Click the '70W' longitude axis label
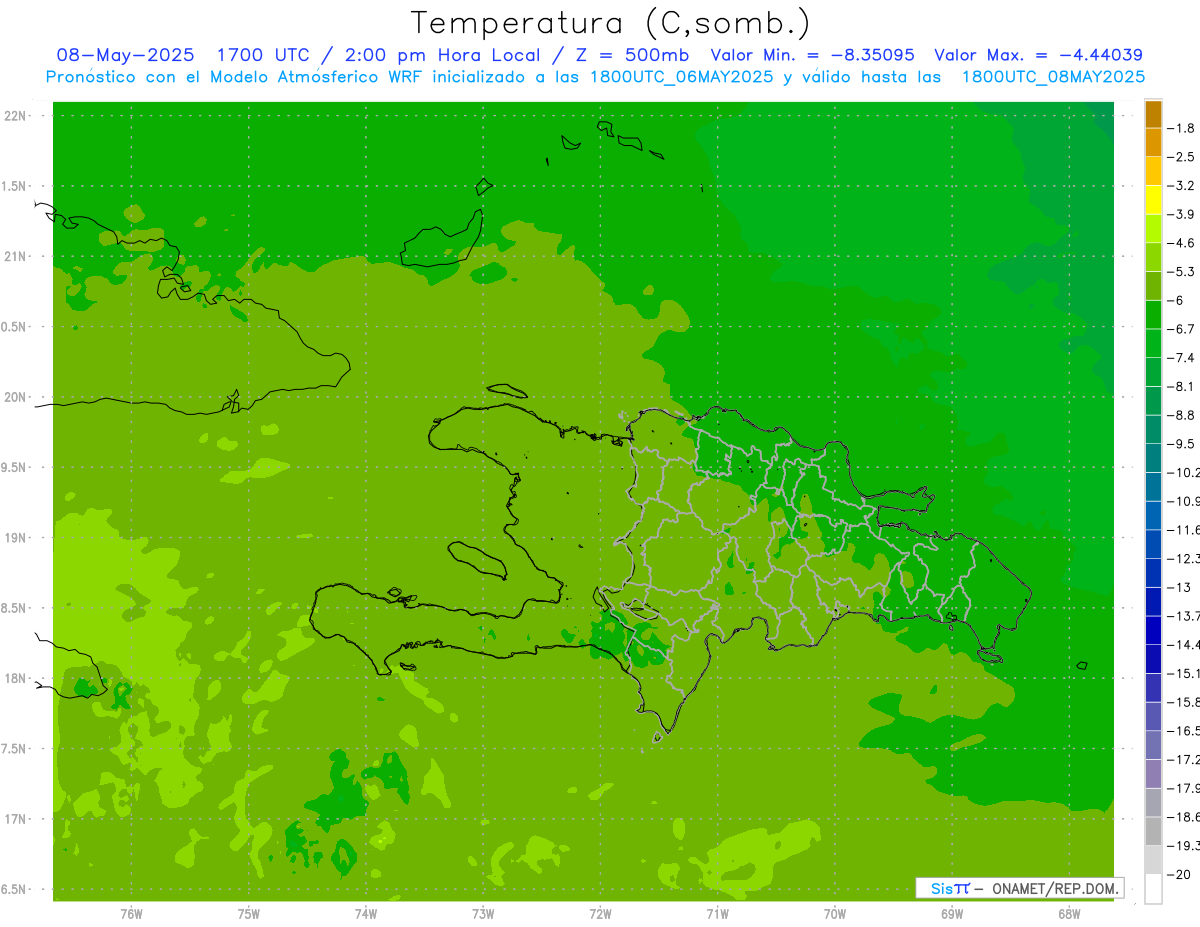This screenshot has height=927, width=1200. [x=835, y=913]
